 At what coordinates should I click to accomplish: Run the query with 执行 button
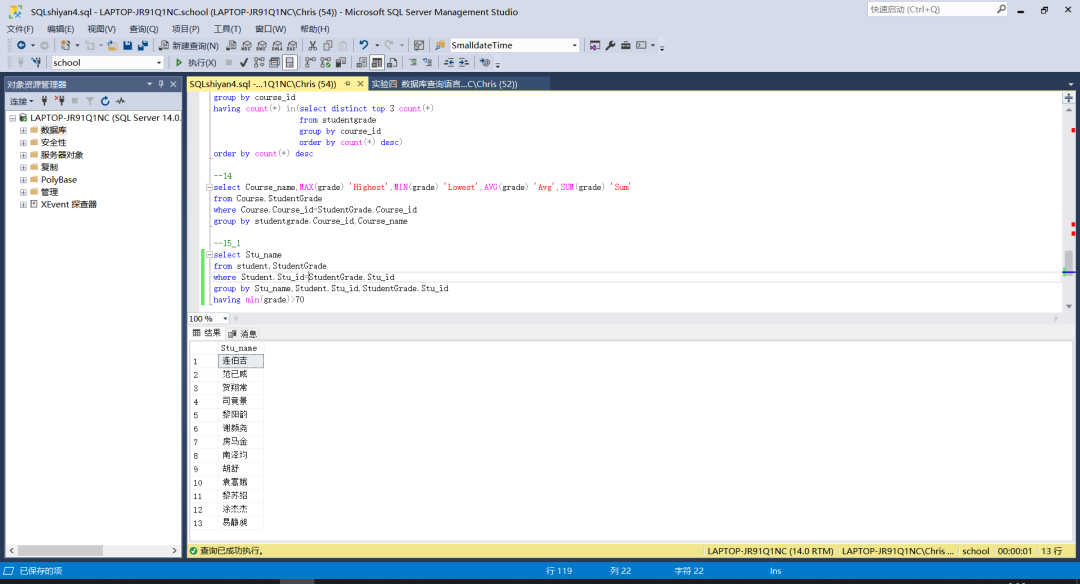tap(196, 63)
